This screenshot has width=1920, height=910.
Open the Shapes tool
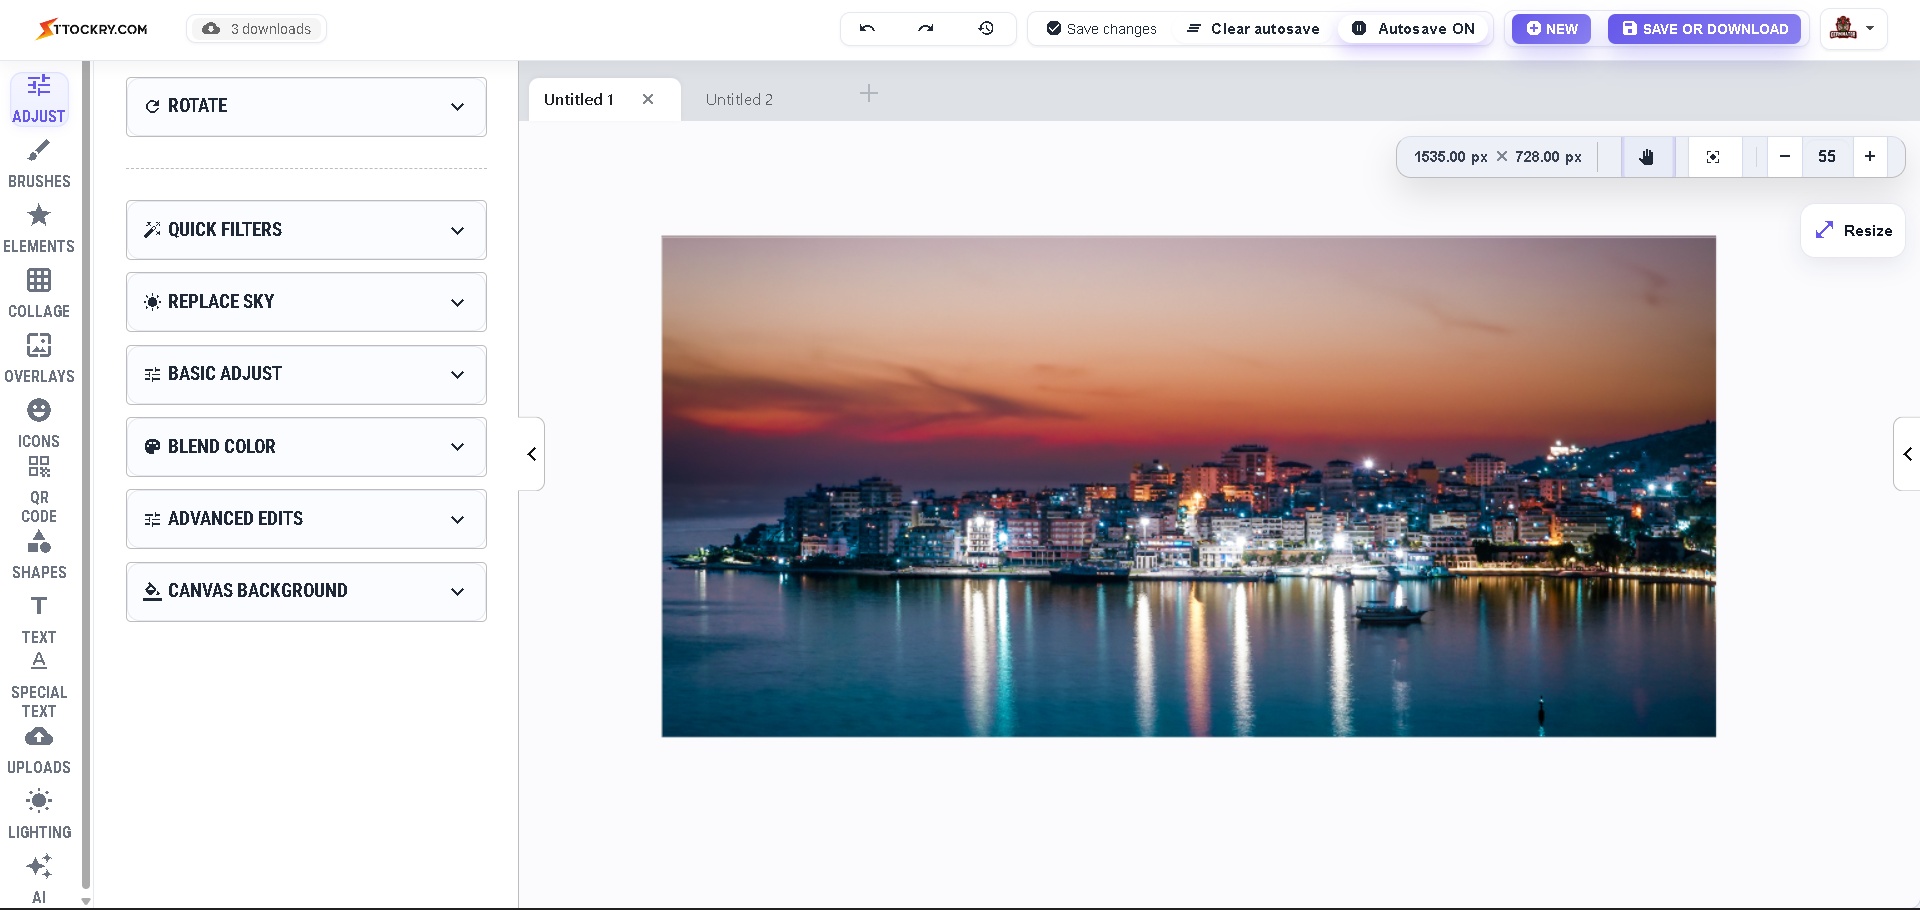coord(39,555)
